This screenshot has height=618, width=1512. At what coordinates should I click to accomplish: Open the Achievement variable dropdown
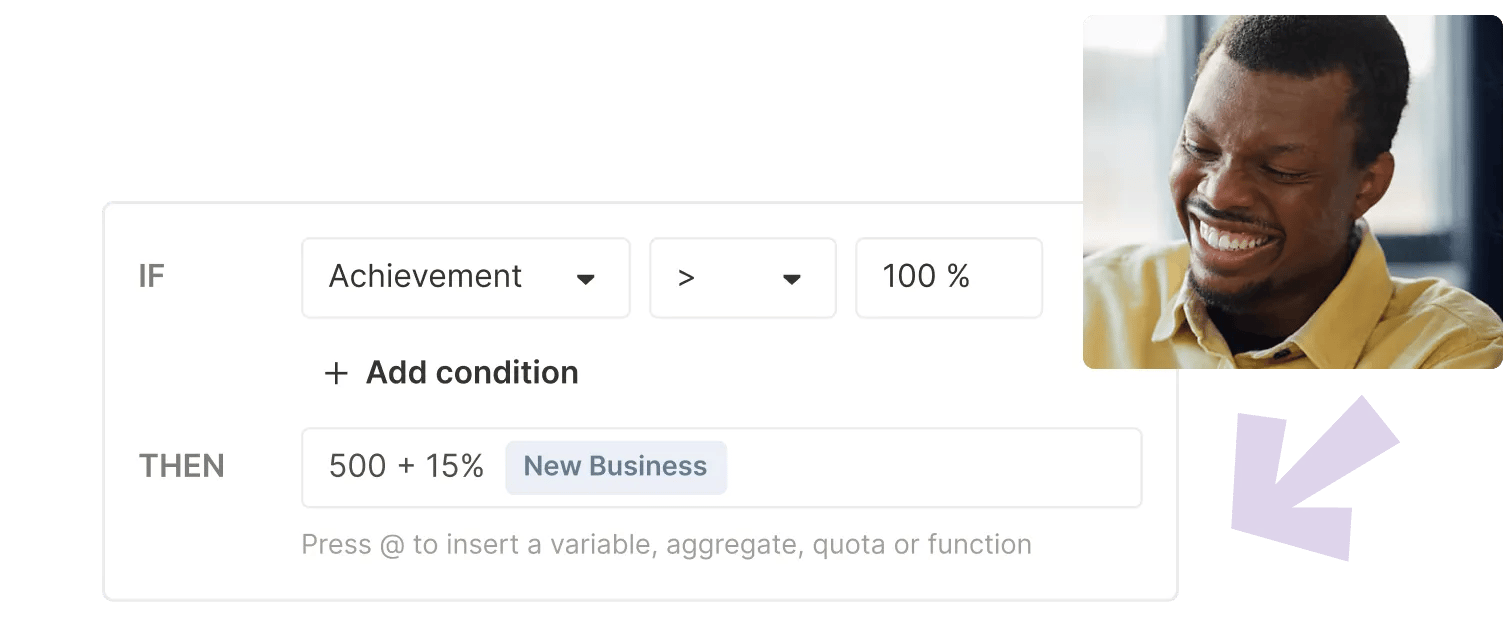[466, 277]
